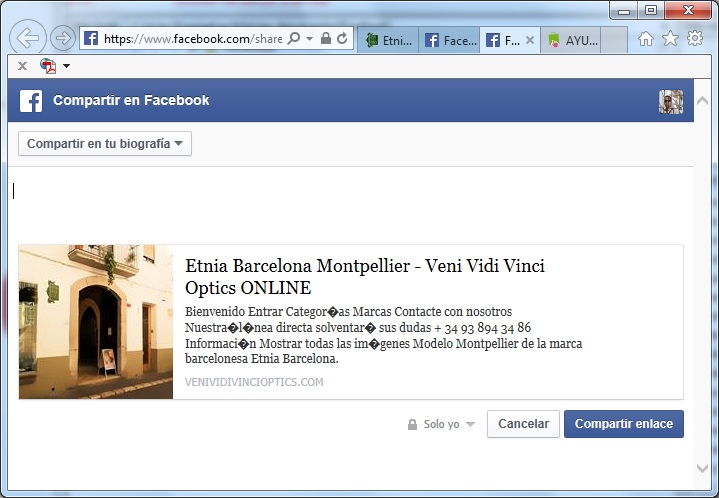Image resolution: width=719 pixels, height=498 pixels.
Task: Click the Etnia Barcelona Montpellier preview title
Action: pyautogui.click(x=365, y=277)
